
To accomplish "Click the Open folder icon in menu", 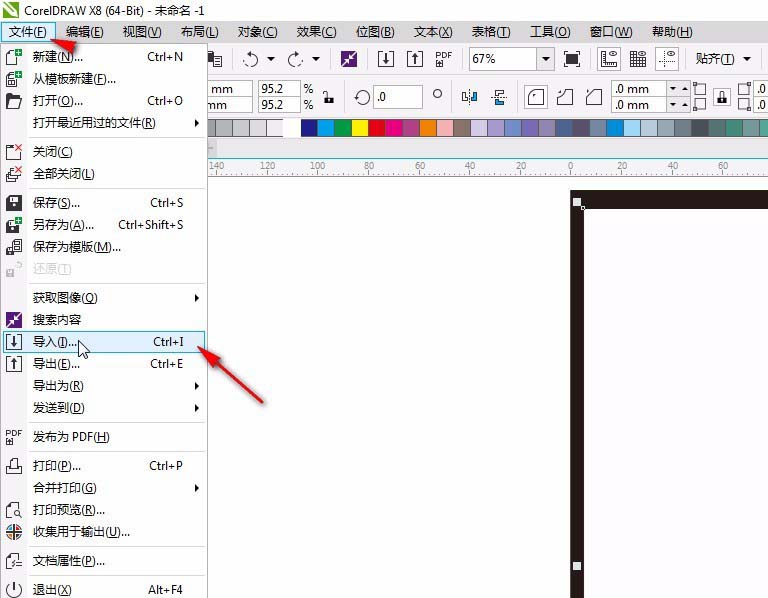I will point(14,101).
